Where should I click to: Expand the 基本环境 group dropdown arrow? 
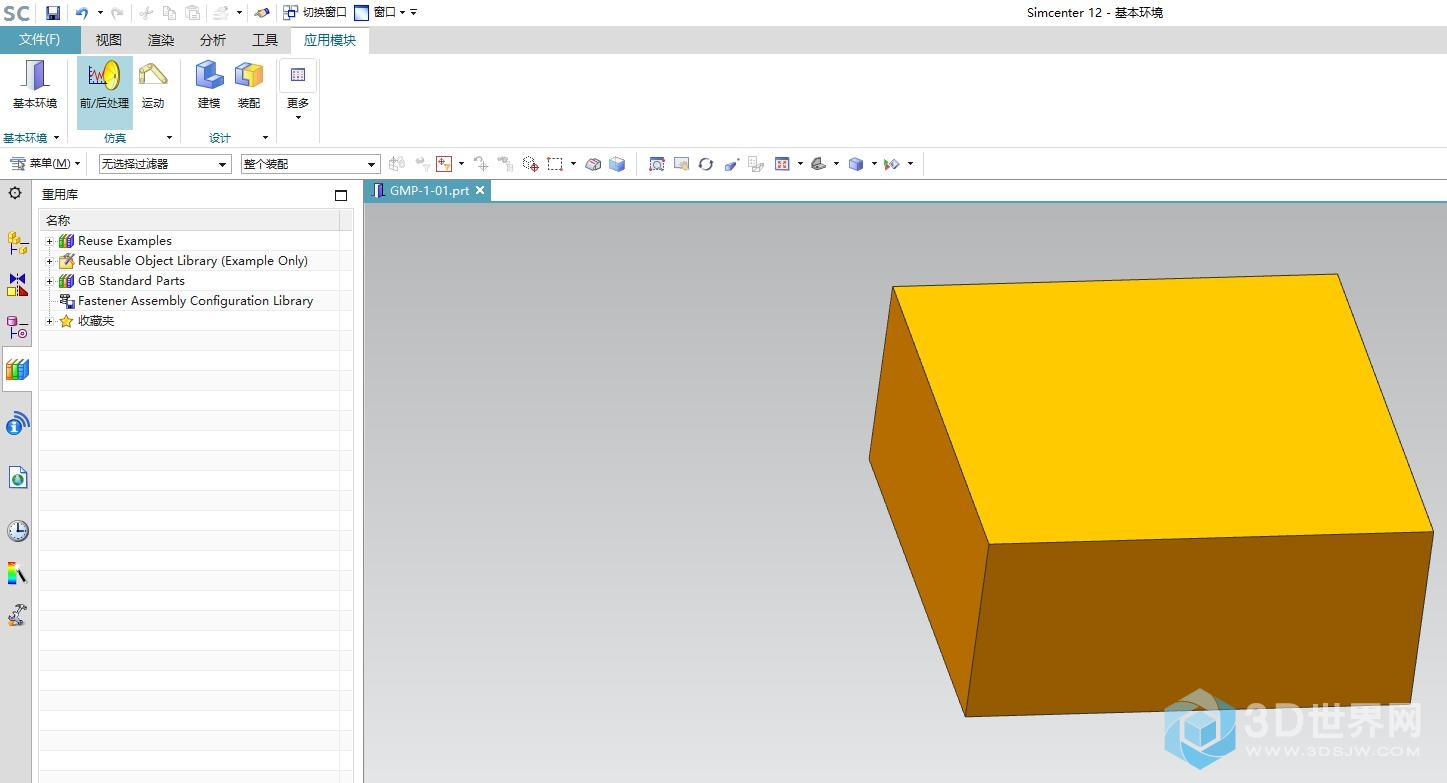pos(56,138)
